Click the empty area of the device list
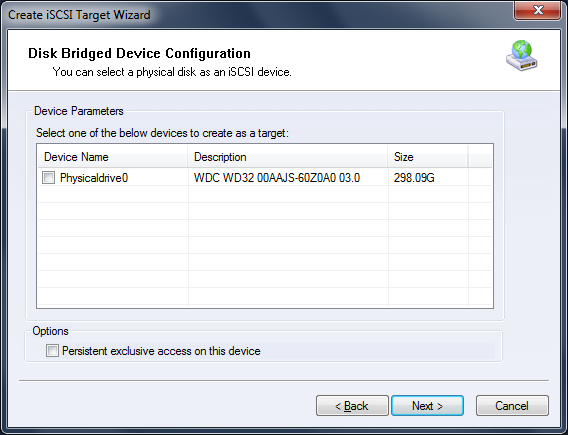The width and height of the screenshot is (568, 435). tap(265, 246)
